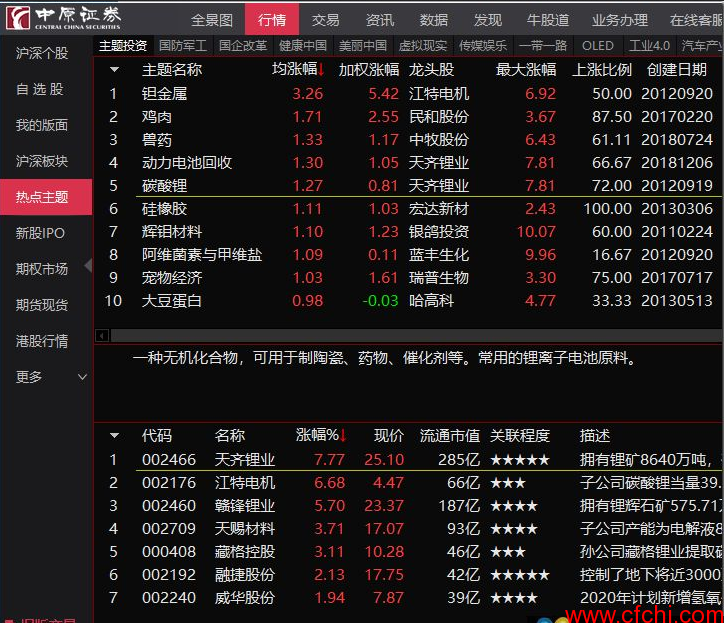Open the 全景图 top menu
Screen dimensions: 724x623
pyautogui.click(x=212, y=20)
